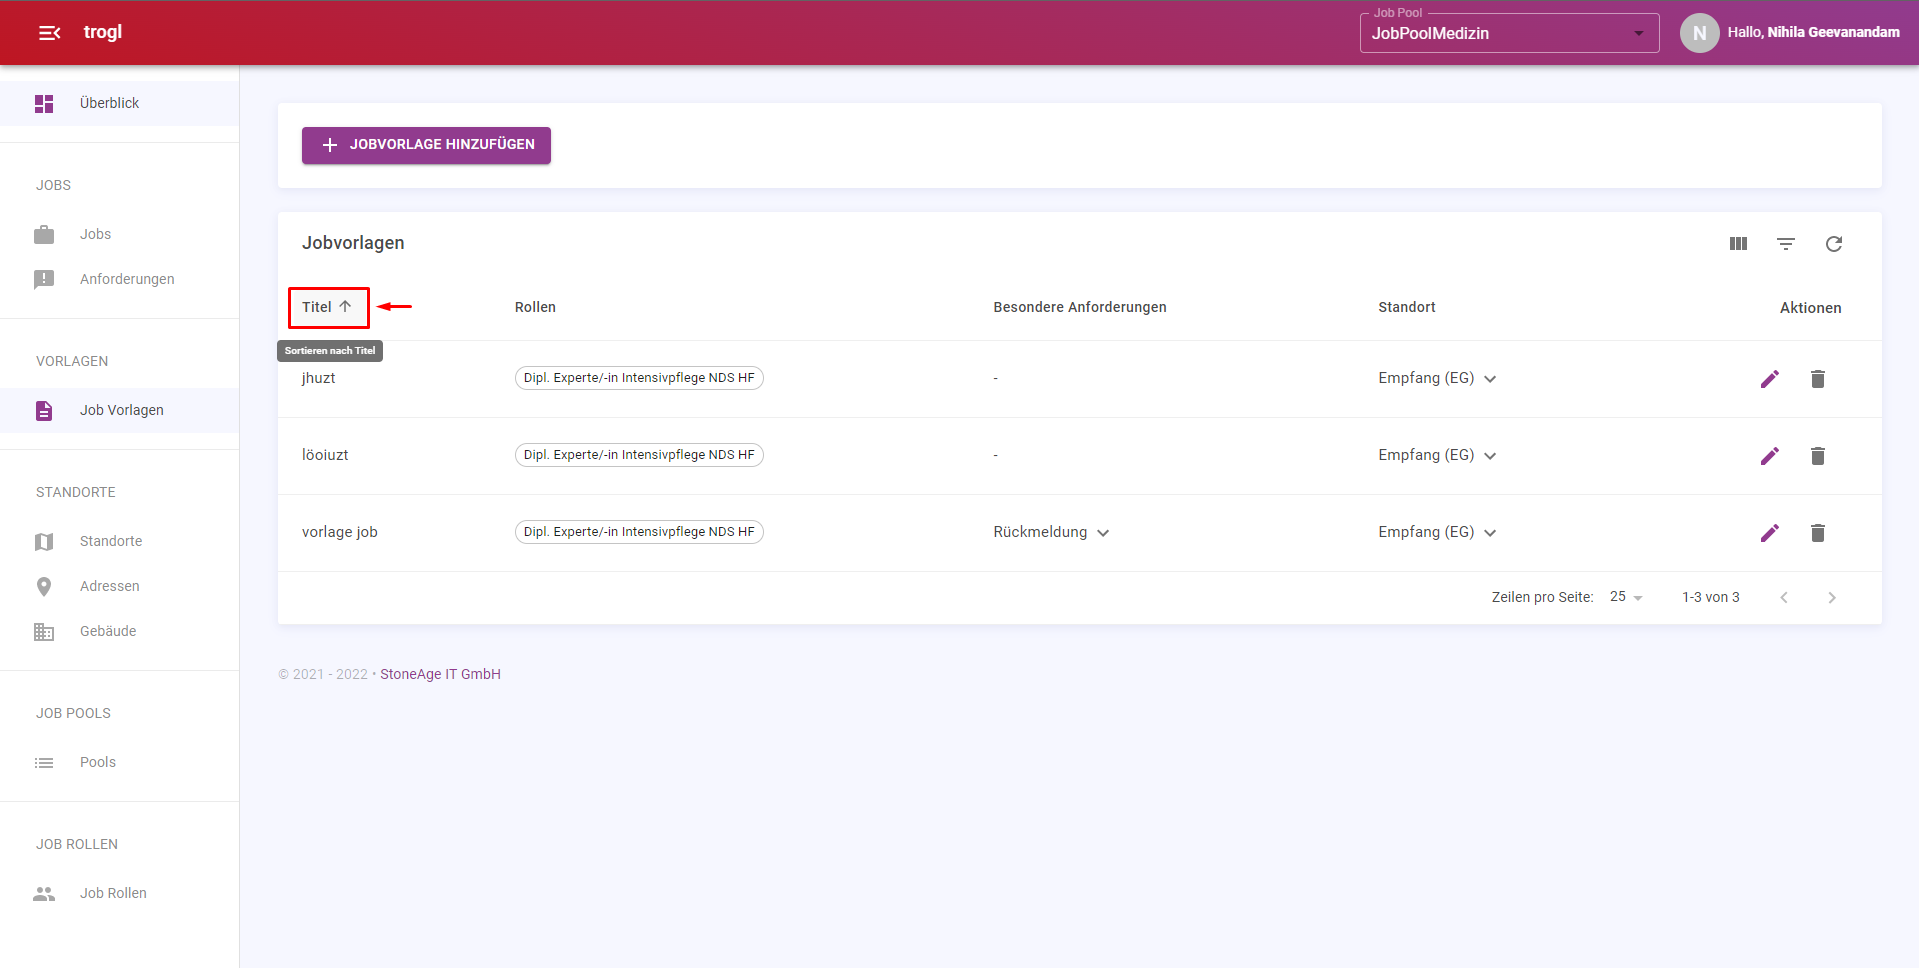Edit the jhuzt template with pencil icon
Screen dimensions: 1919x968
click(1770, 379)
